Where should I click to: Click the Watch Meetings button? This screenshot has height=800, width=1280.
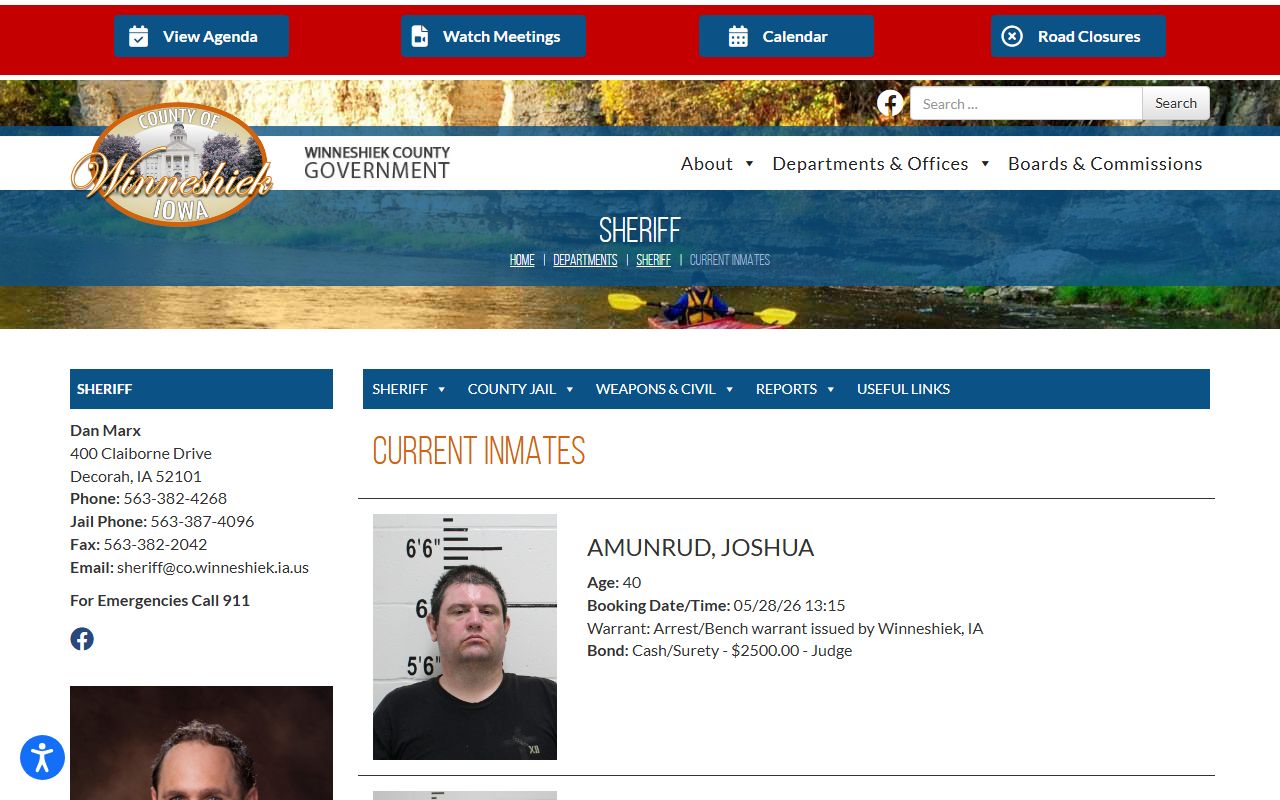click(493, 36)
